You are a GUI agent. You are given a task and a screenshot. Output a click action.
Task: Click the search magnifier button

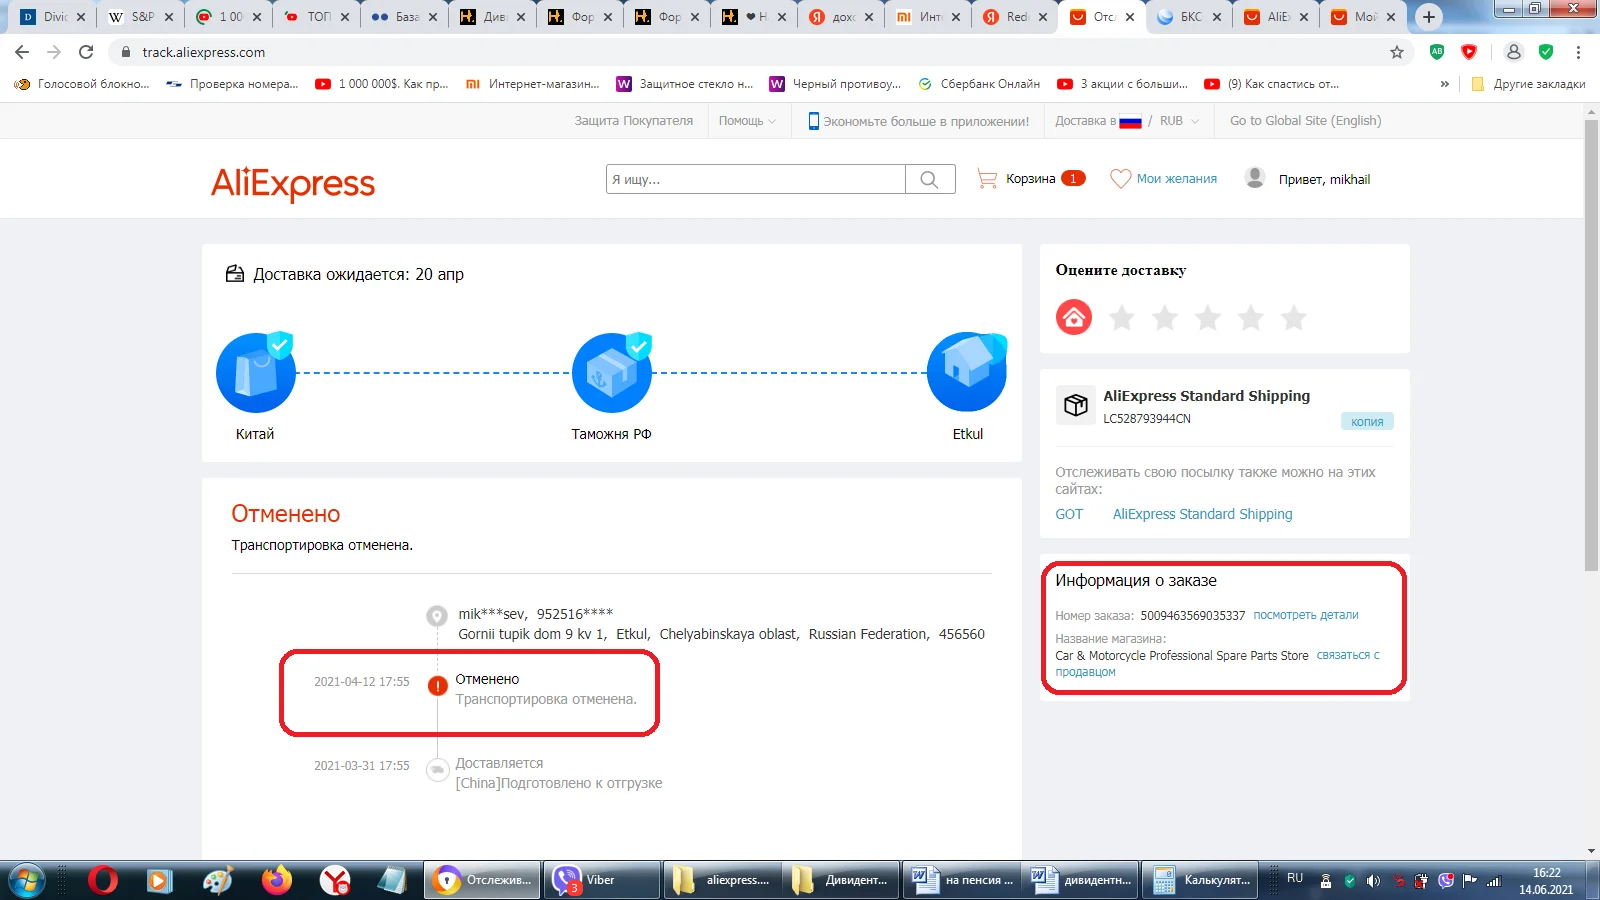(x=930, y=179)
